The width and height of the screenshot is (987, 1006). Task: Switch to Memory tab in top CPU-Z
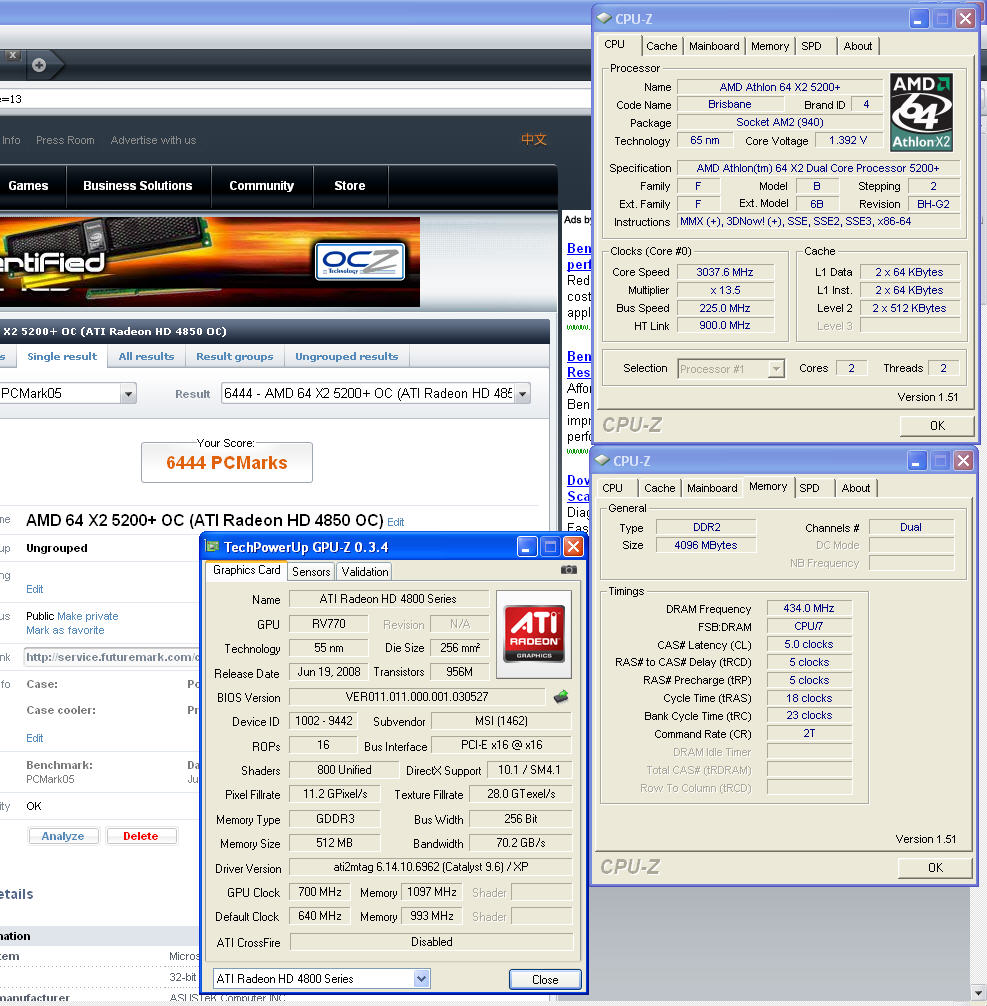769,46
